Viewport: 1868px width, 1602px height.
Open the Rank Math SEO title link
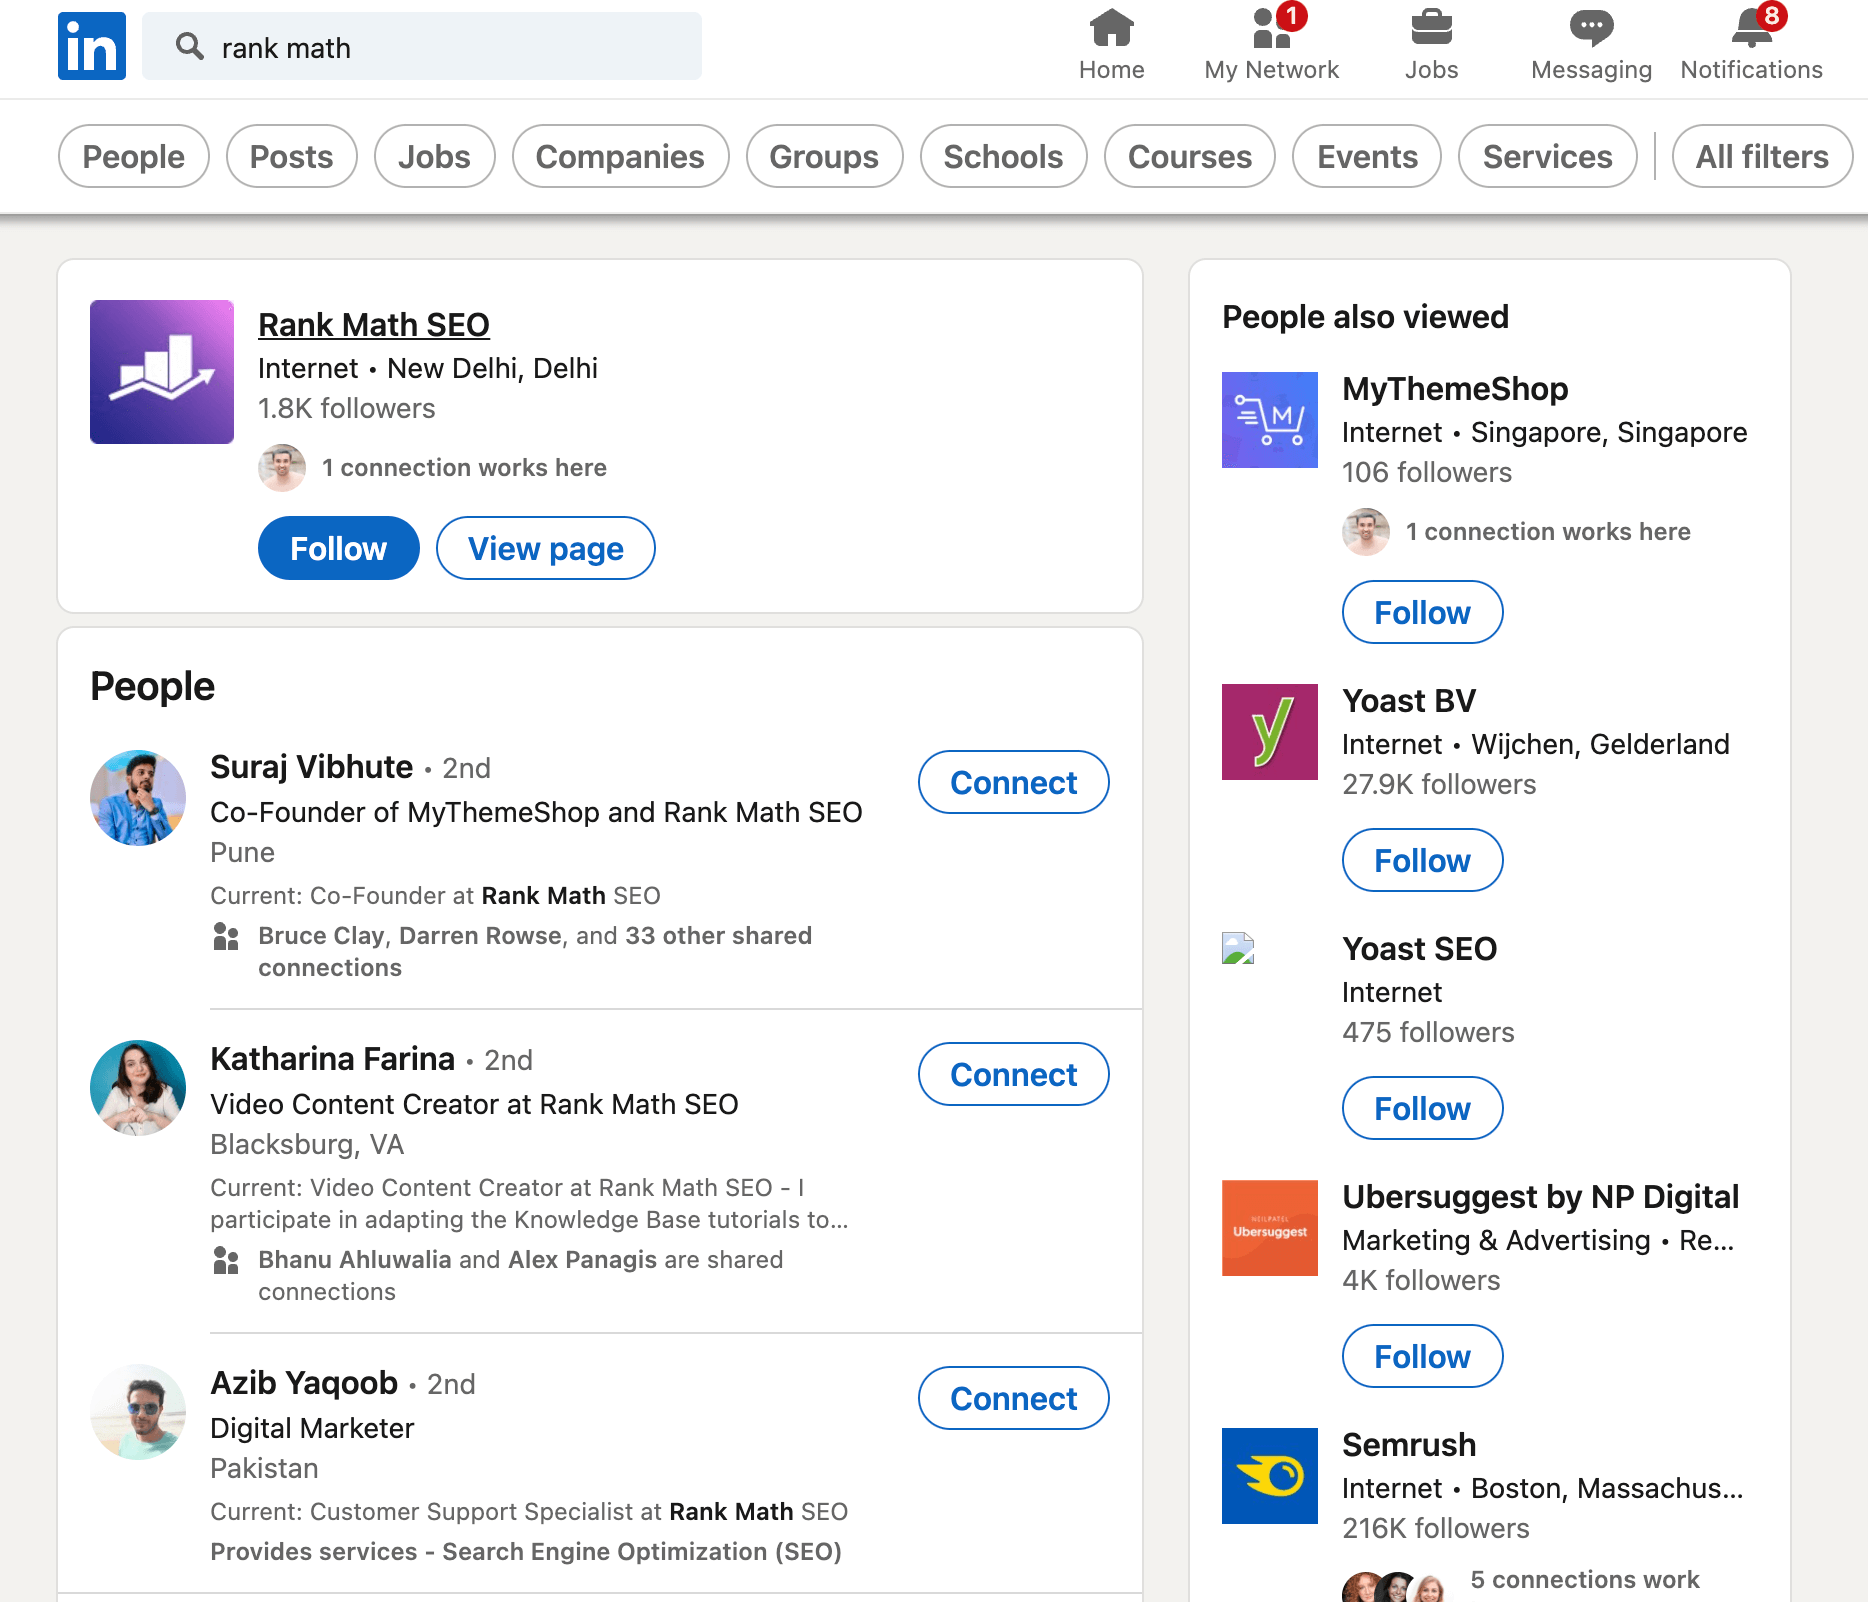[374, 325]
